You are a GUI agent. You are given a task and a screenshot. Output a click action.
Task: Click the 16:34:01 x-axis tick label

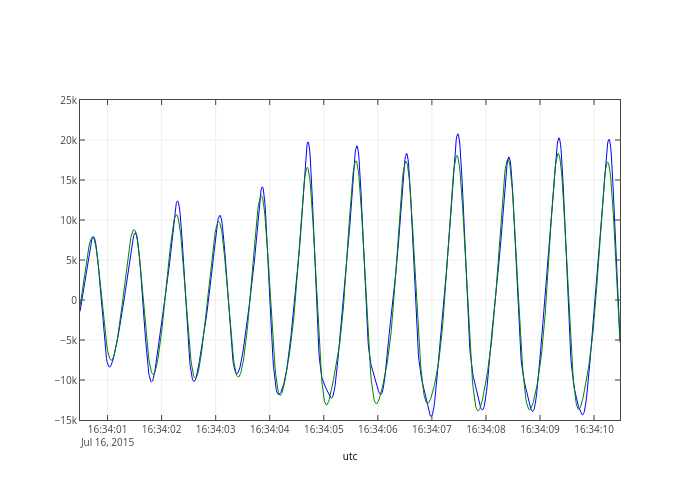[x=107, y=429]
